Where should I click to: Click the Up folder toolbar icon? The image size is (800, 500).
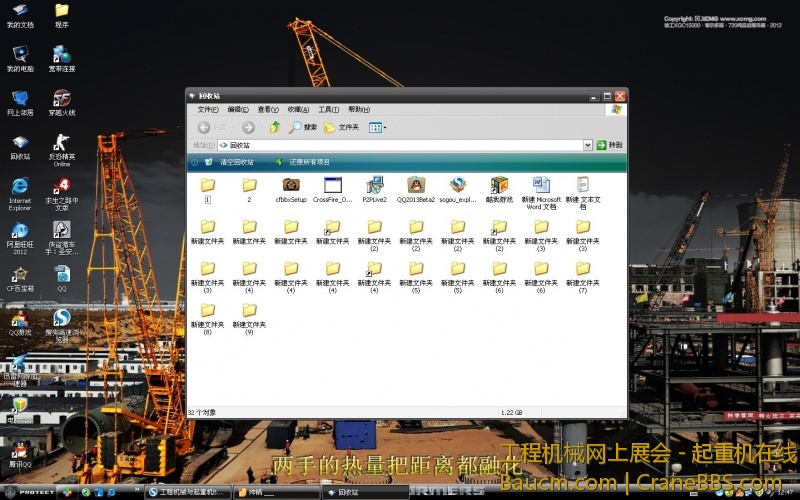[x=275, y=127]
